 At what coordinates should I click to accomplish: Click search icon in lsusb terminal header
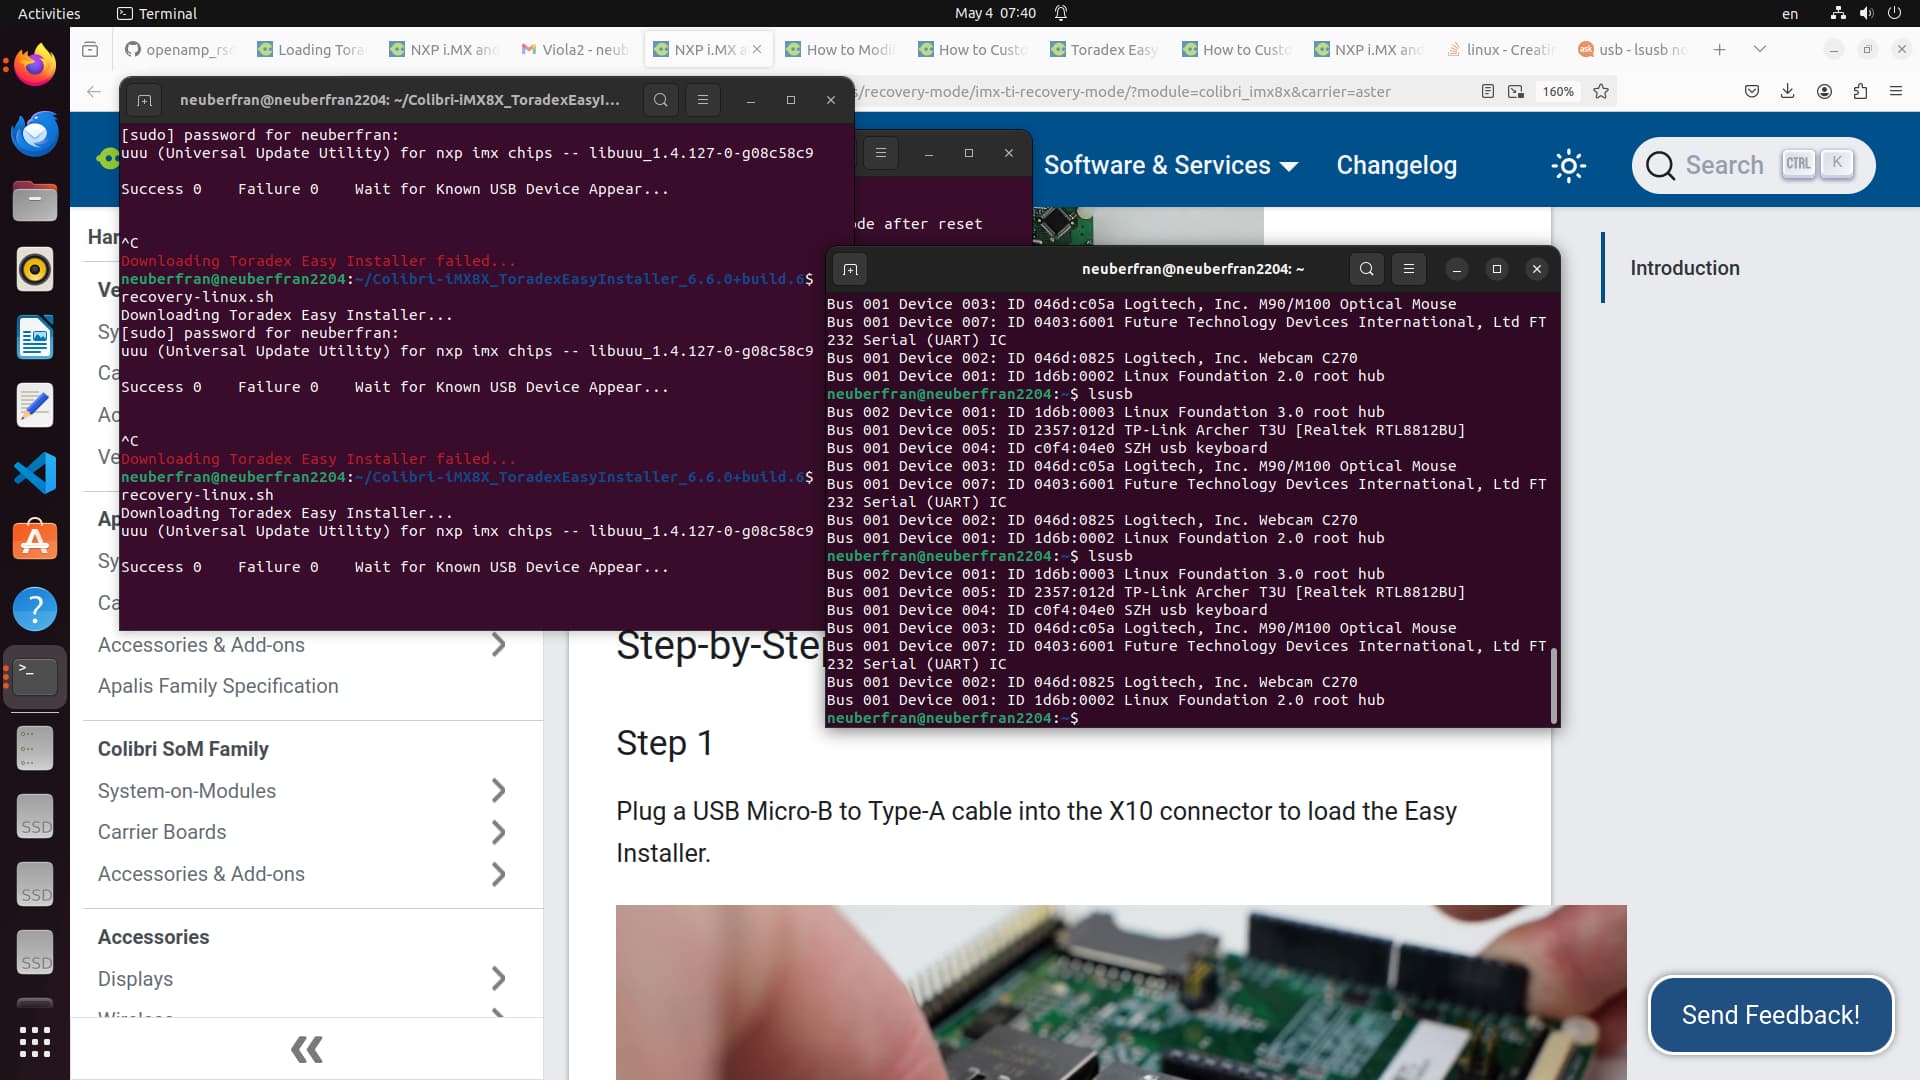pos(1366,269)
